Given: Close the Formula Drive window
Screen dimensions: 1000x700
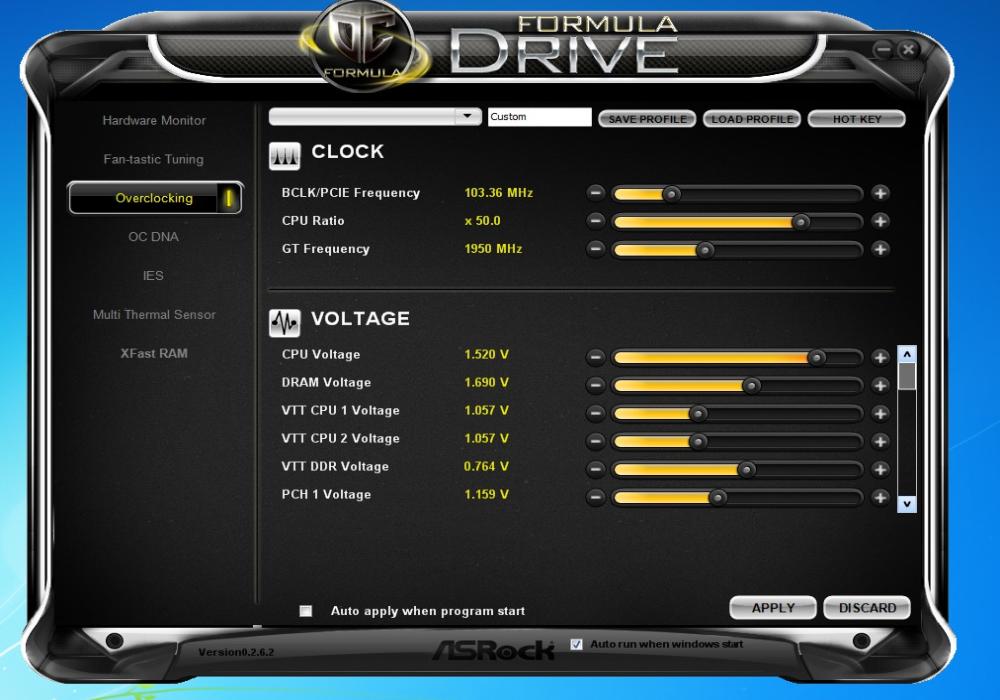Looking at the screenshot, I should (x=908, y=49).
